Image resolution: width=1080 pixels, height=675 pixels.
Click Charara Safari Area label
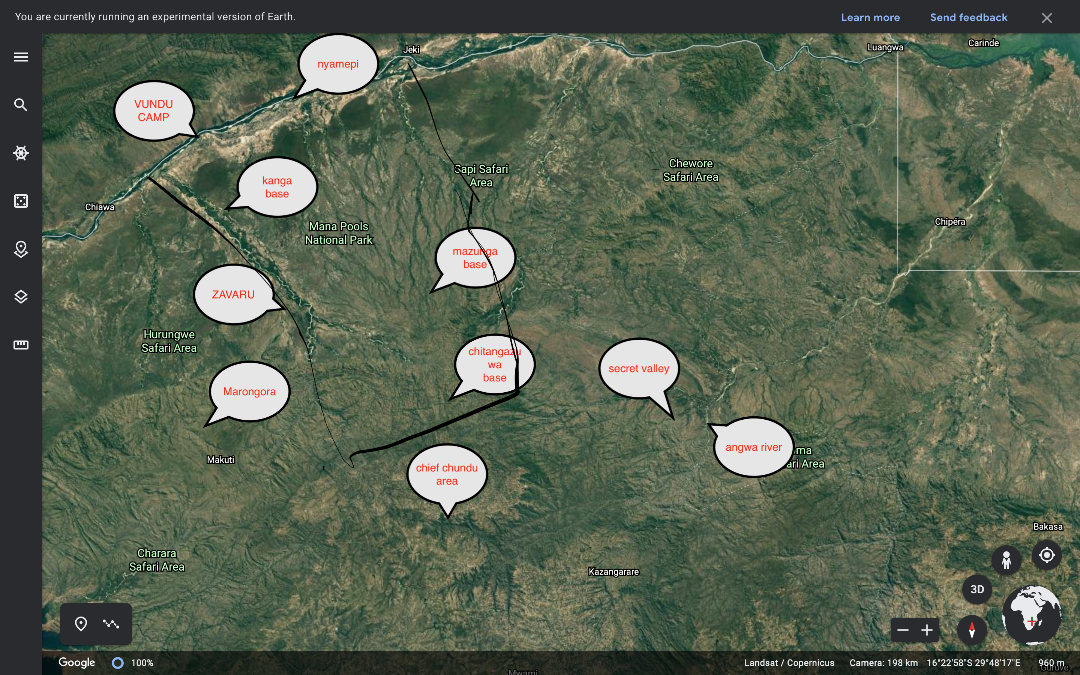click(x=157, y=560)
